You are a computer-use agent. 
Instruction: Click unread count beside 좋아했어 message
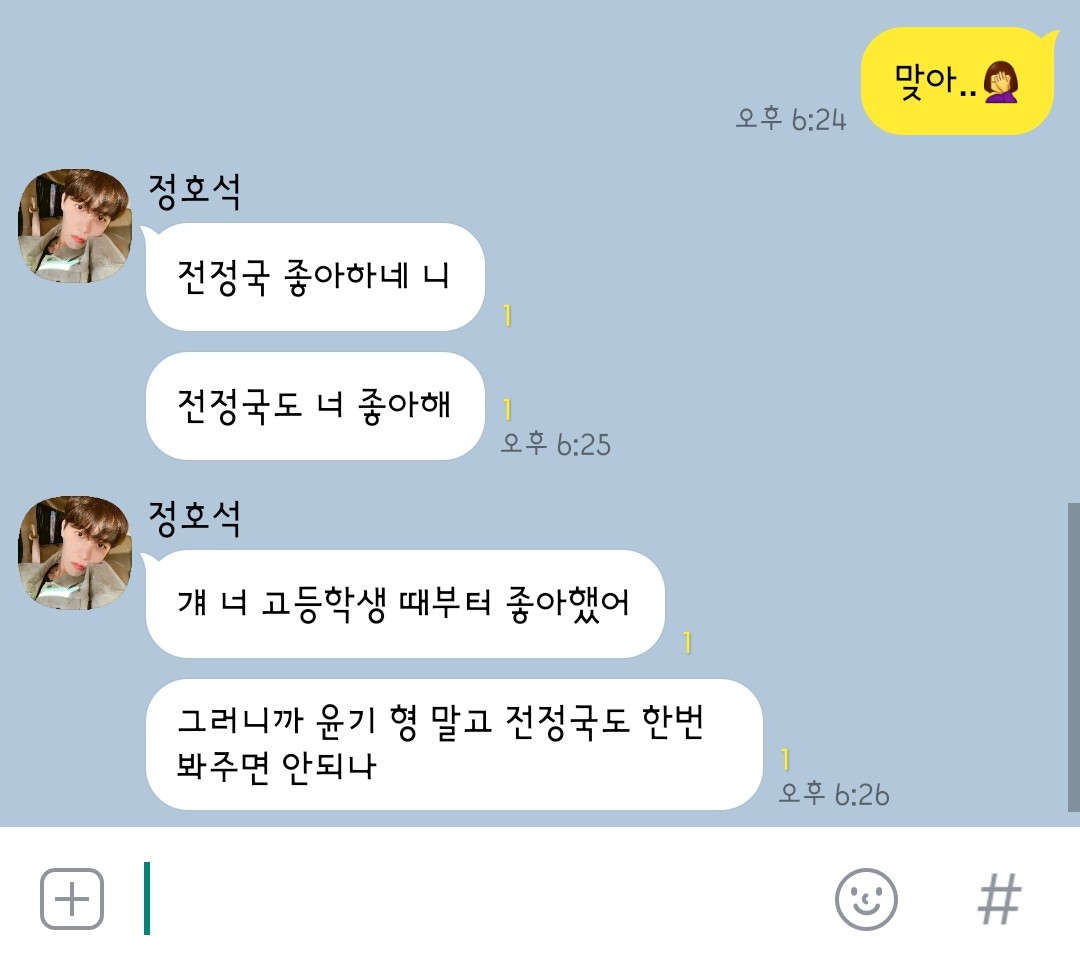tap(687, 643)
